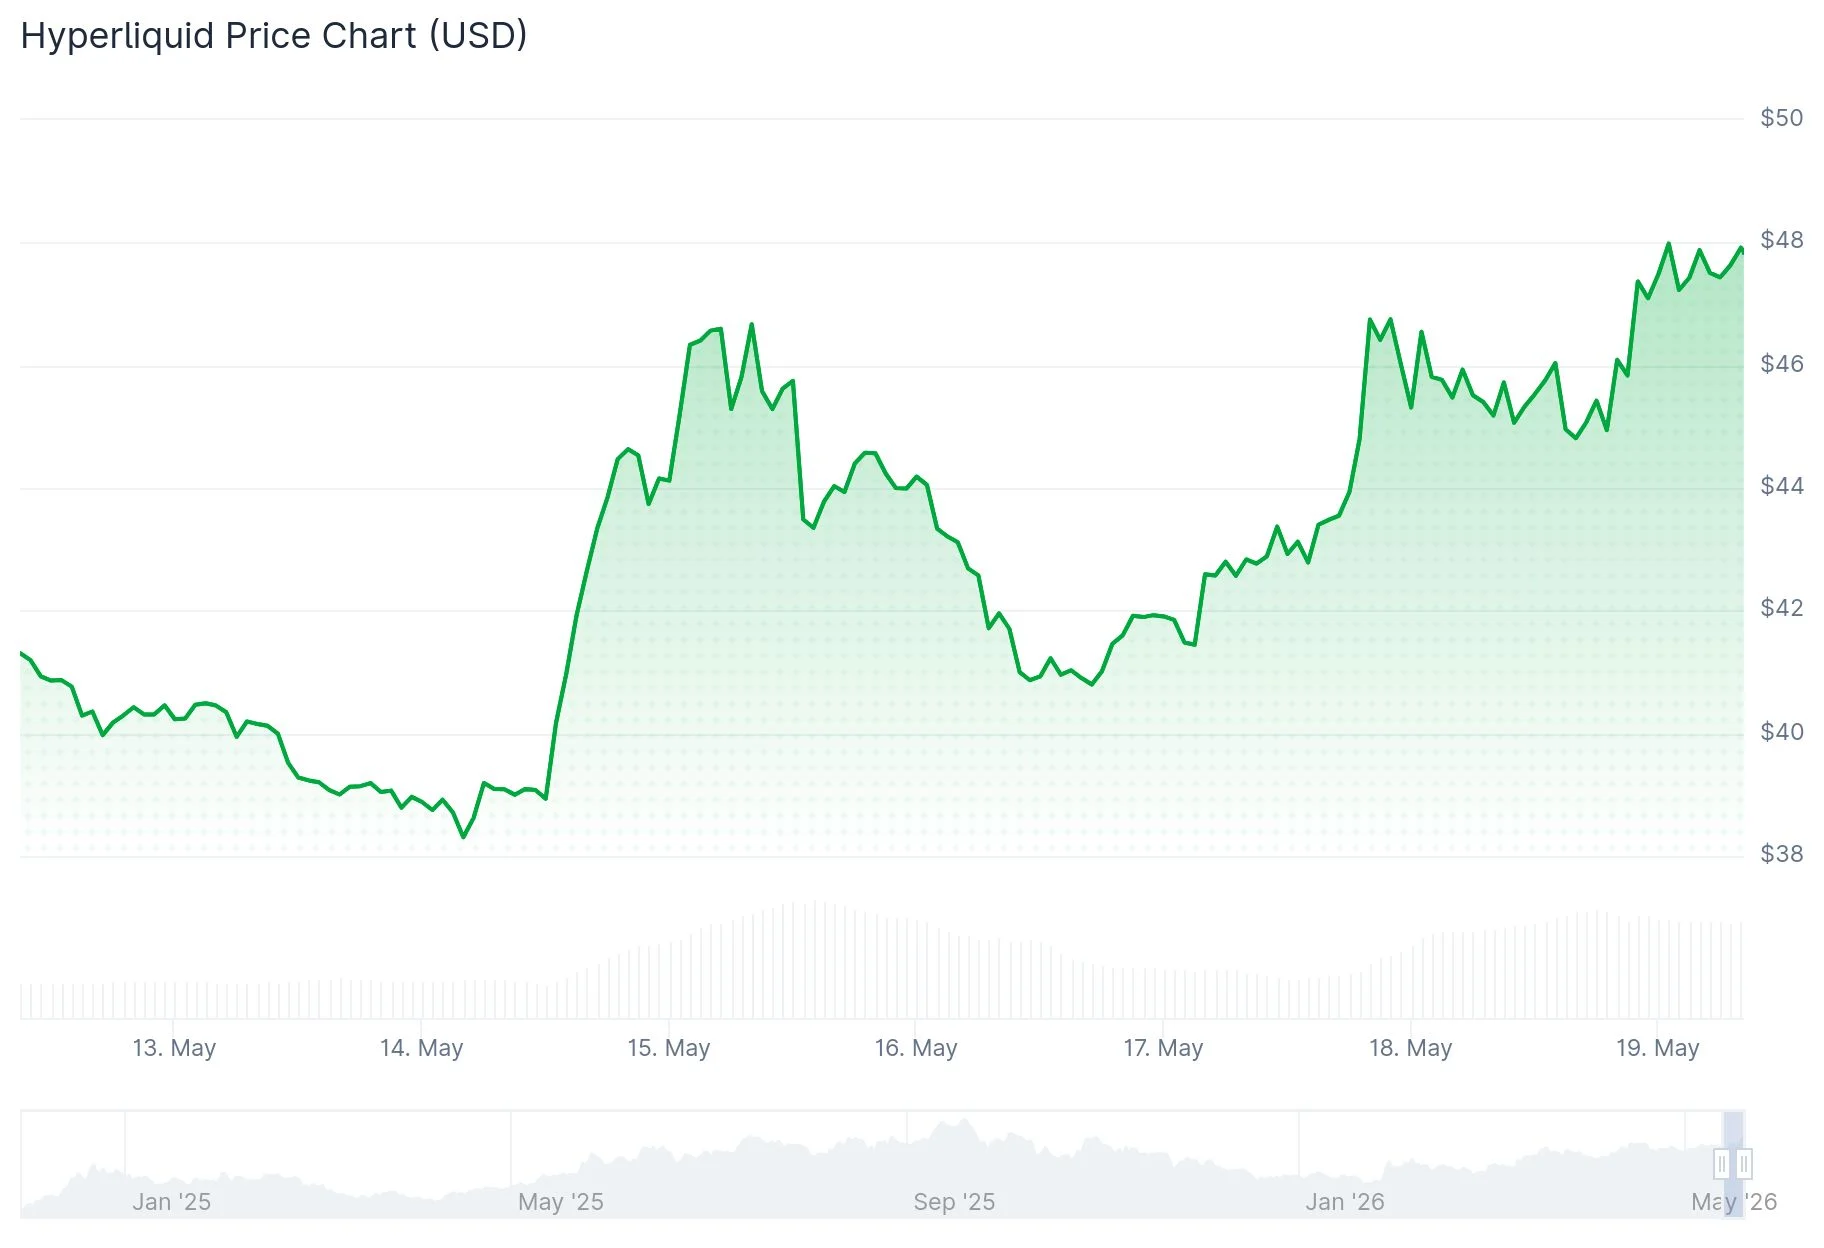
Task: Click Jan '26 in the range navigator
Action: click(x=1345, y=1202)
